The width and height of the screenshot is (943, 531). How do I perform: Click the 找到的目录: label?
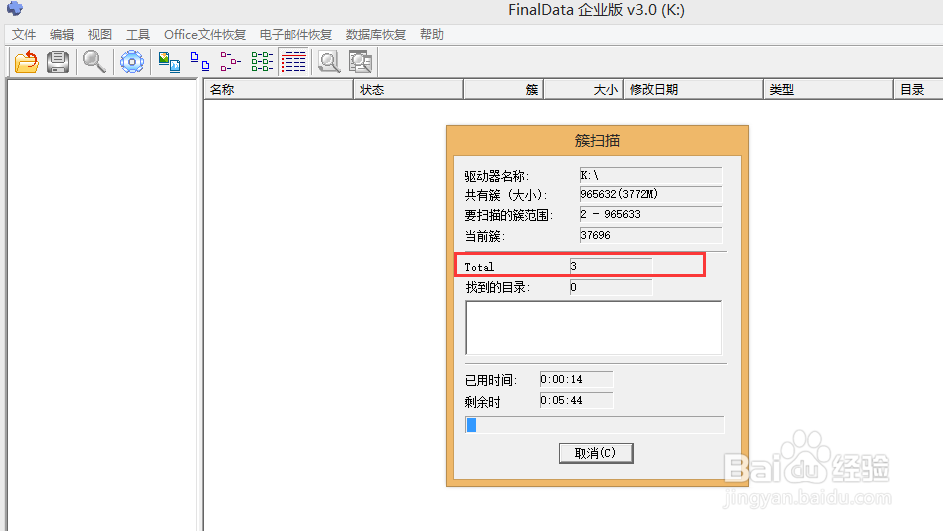[x=498, y=287]
